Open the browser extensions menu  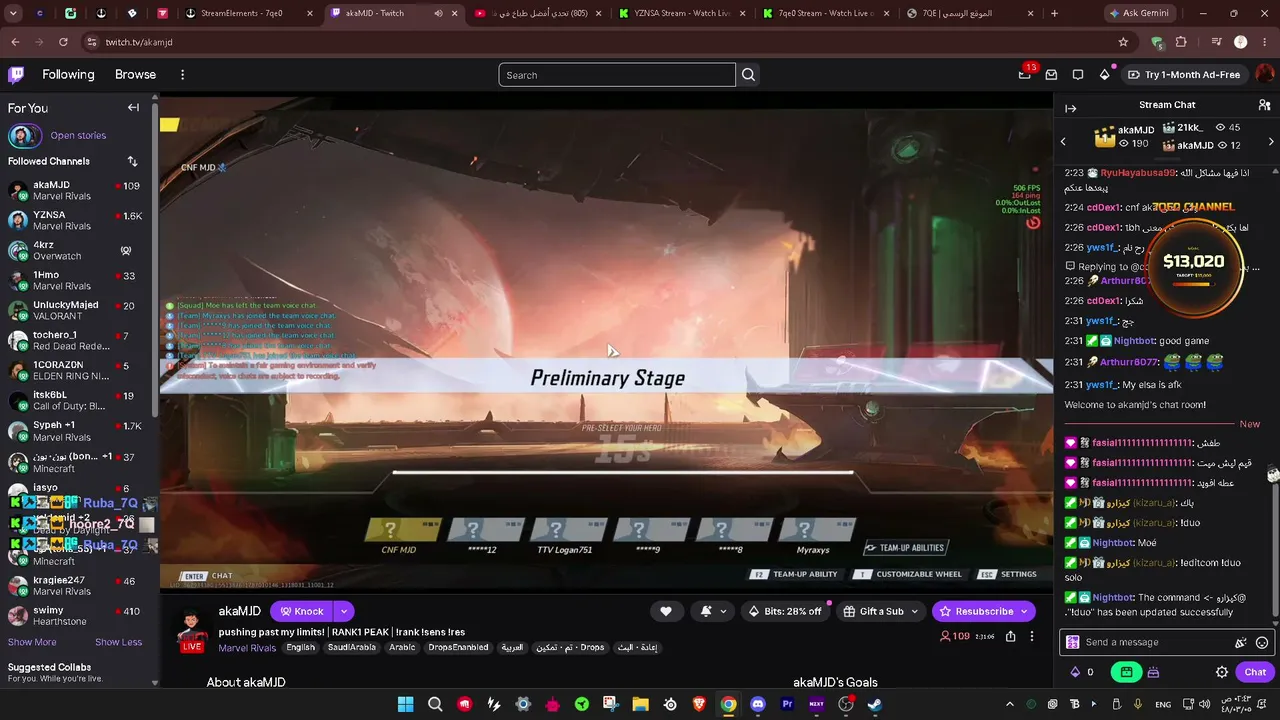click(1181, 42)
